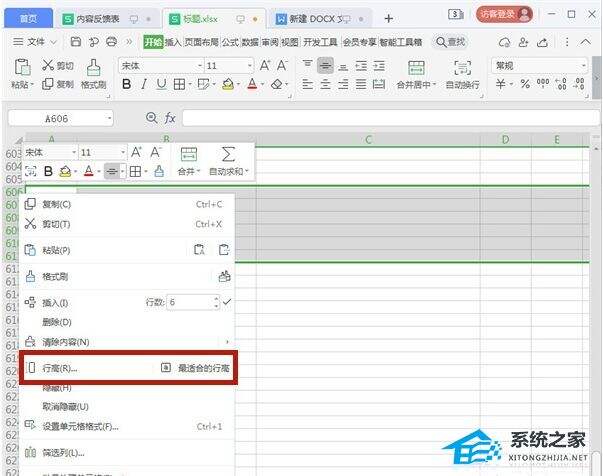Toggle bottom vertical alignment in ribbon

[343, 66]
